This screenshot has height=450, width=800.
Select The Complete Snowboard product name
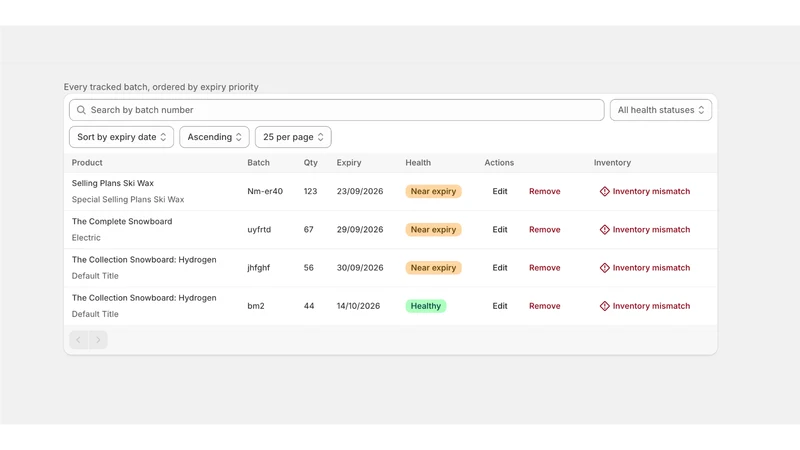pos(122,221)
